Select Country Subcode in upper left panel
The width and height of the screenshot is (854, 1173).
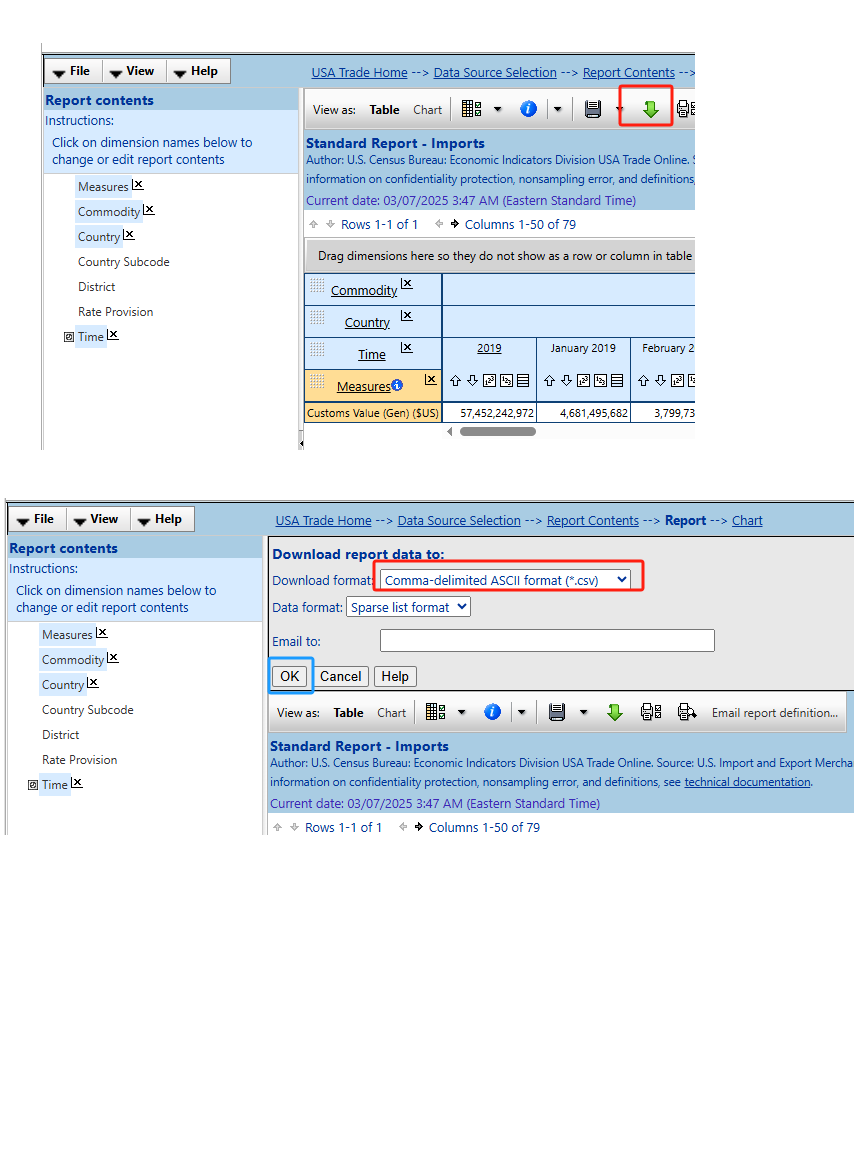(124, 262)
